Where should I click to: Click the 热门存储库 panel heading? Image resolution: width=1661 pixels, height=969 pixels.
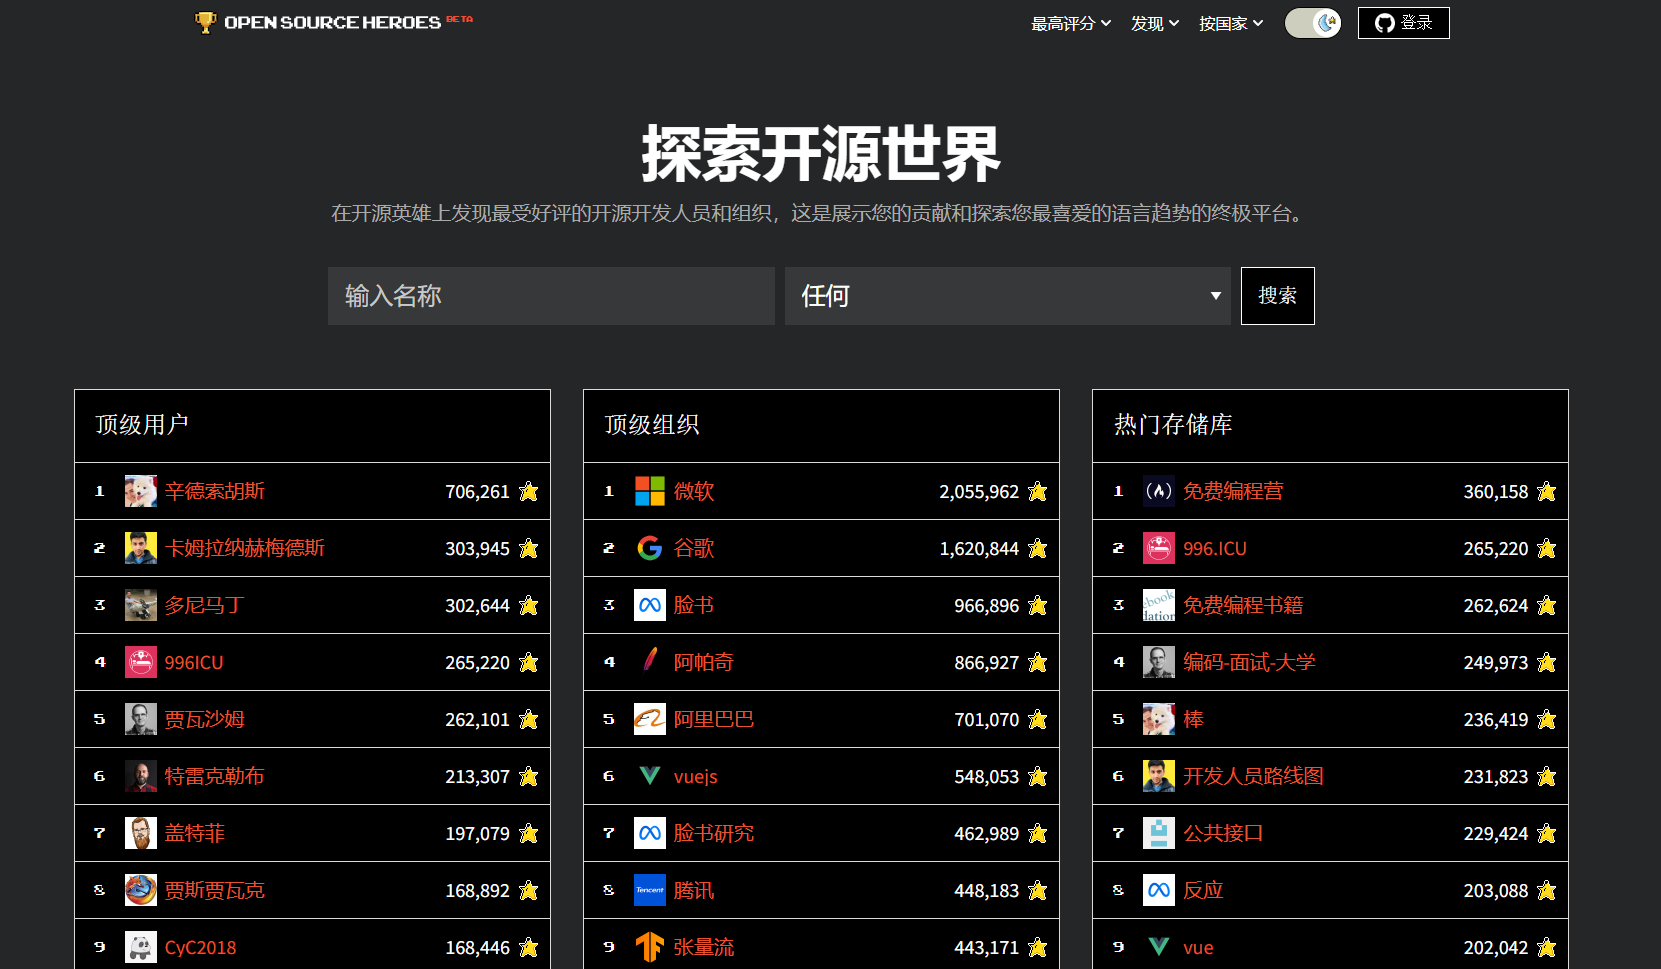click(1173, 425)
